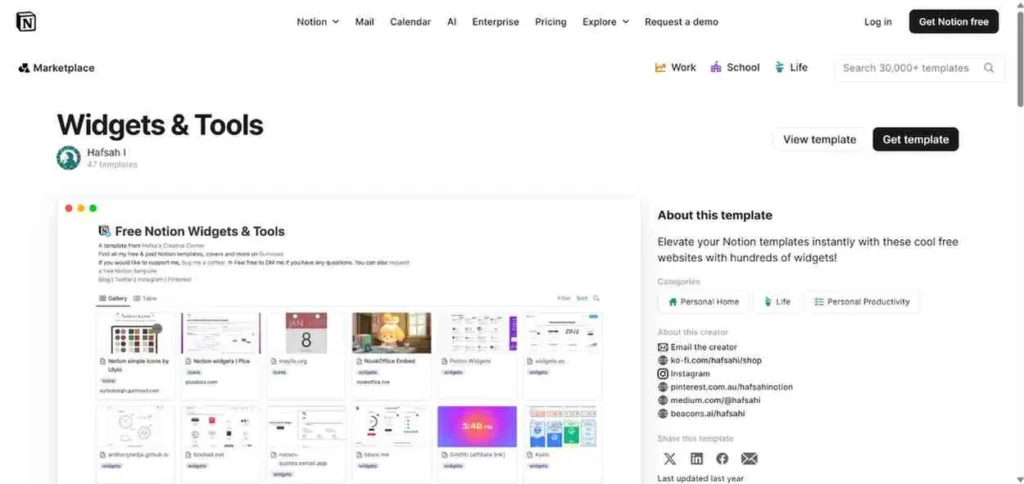Click the Notion logo in the header
Viewport: 1024px width, 484px height.
(26, 22)
